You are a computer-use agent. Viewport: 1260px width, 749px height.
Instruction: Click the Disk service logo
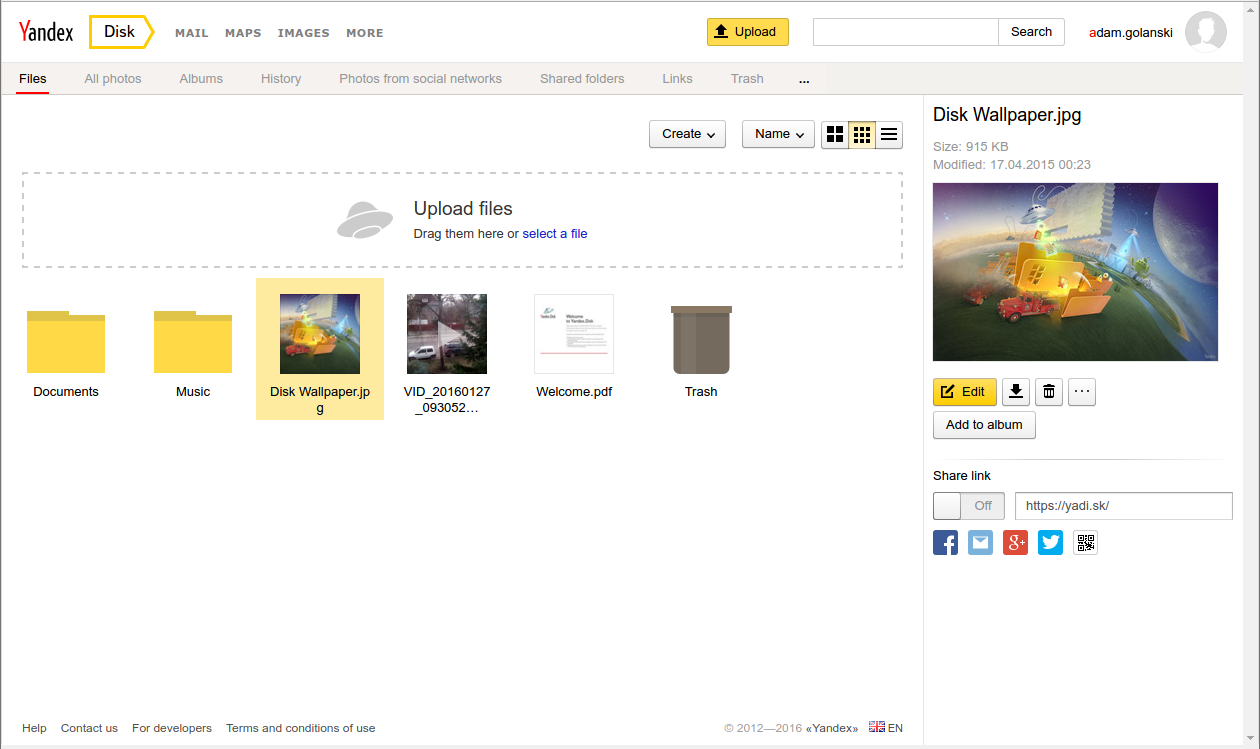point(121,32)
